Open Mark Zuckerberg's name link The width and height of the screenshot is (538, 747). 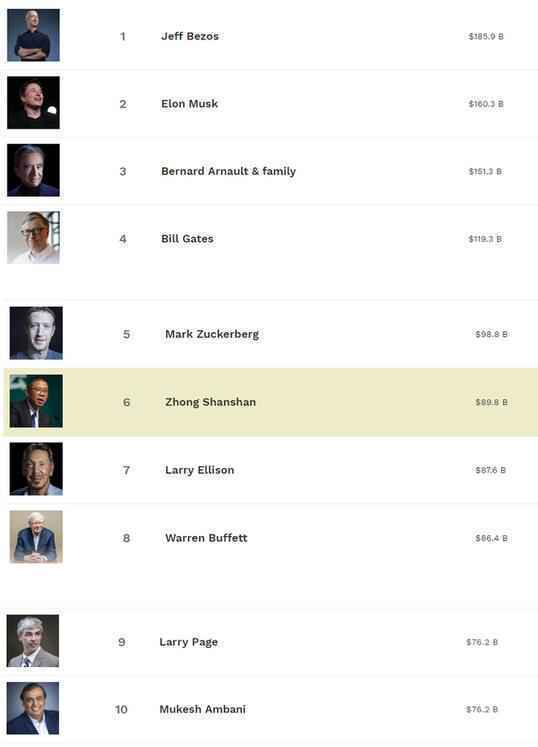click(x=212, y=334)
